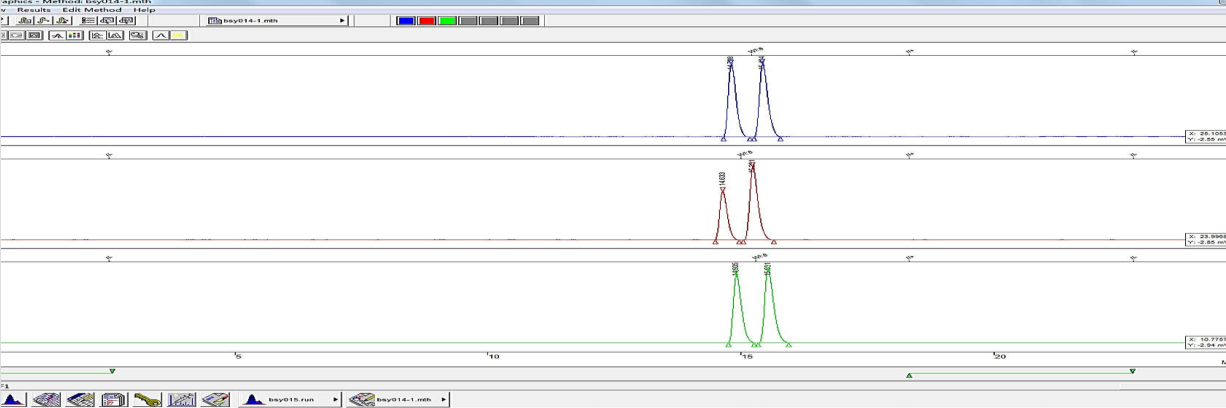
Task: Click the list-lines icon in the top toolbar
Action: coord(88,21)
